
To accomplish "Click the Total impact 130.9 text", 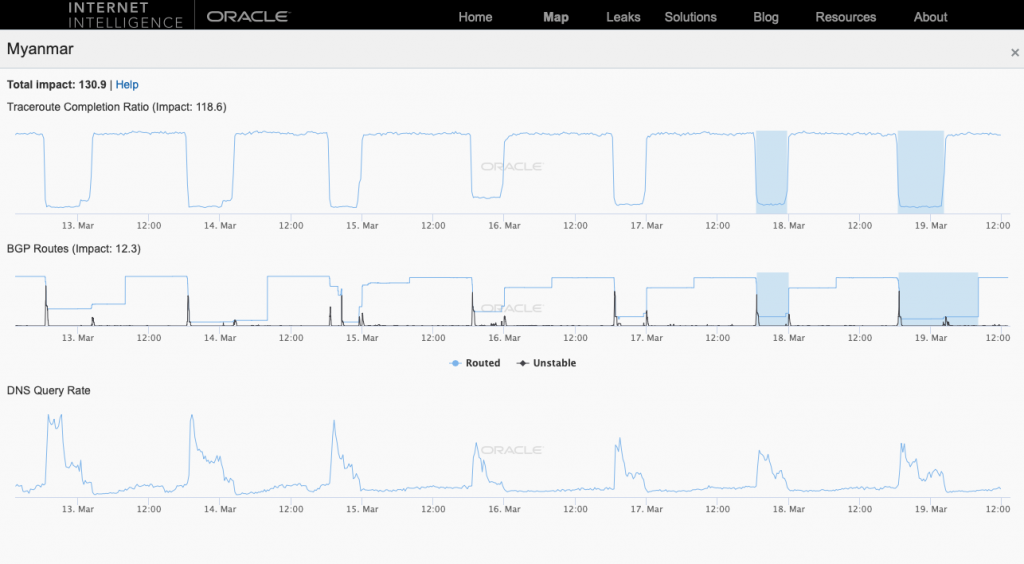I will coord(56,85).
